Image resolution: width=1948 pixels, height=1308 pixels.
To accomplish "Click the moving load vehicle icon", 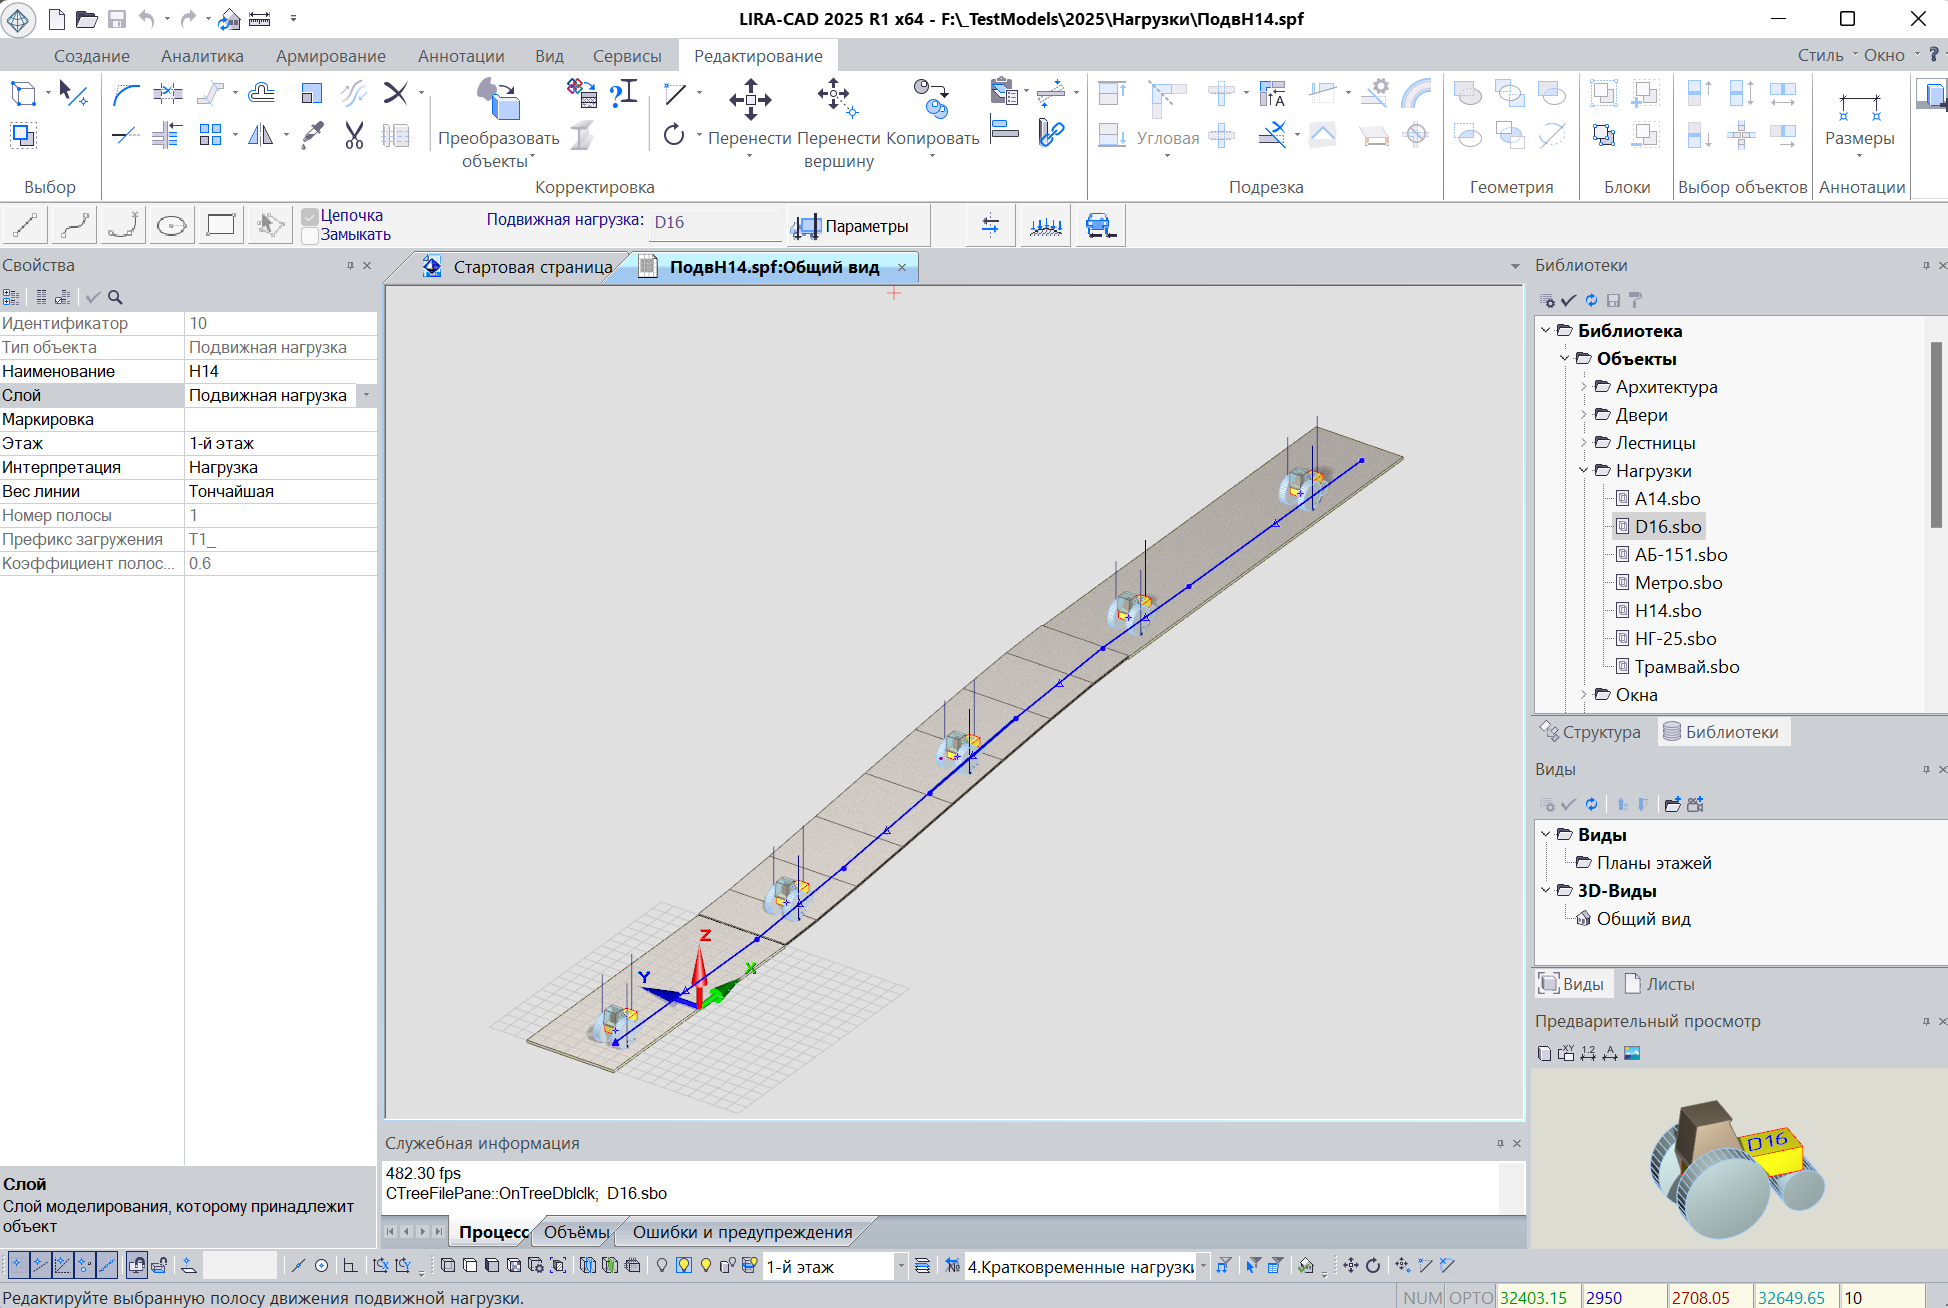I will coord(1100,226).
